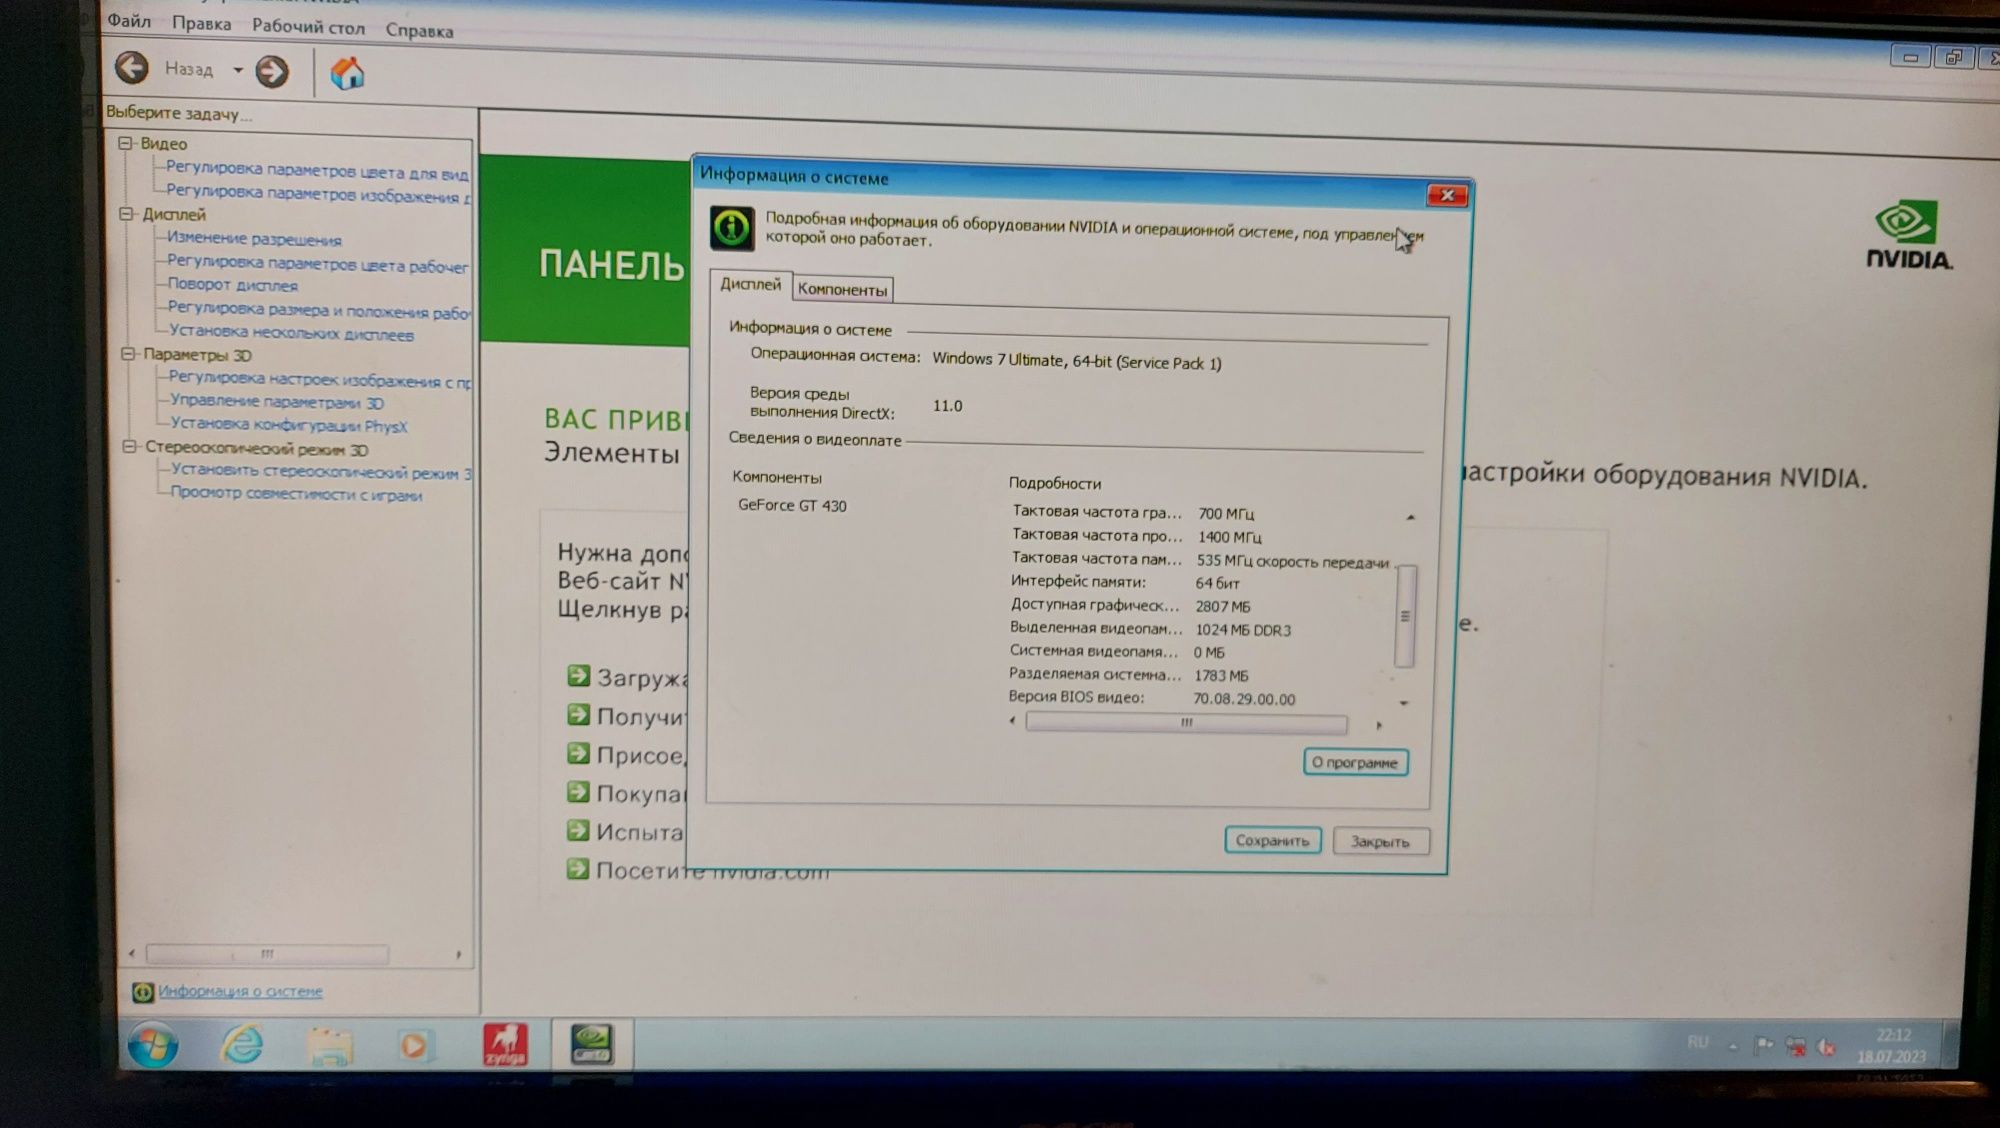Click NVIDIA Control Panel taskbar icon
This screenshot has width=2000, height=1128.
(x=592, y=1044)
